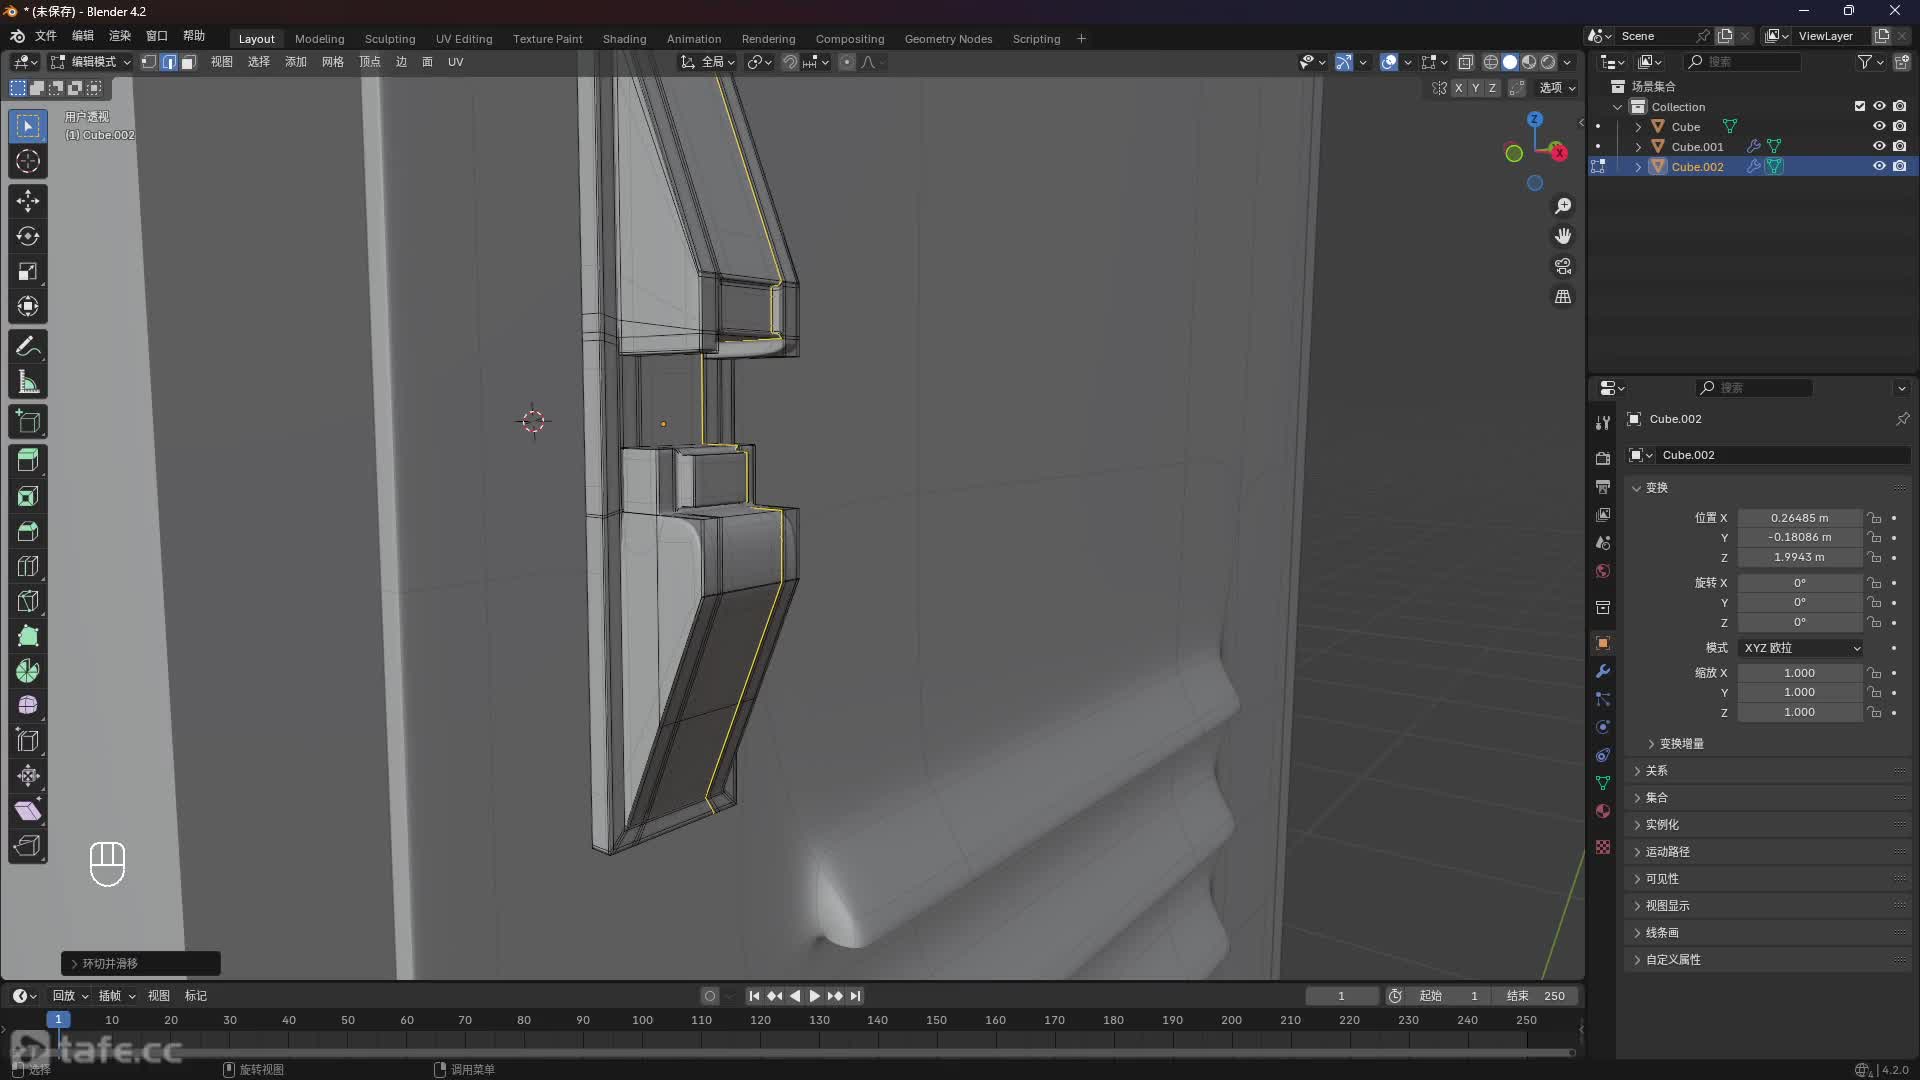Viewport: 1920px width, 1080px height.
Task: Select the Knife tool
Action: (x=28, y=601)
